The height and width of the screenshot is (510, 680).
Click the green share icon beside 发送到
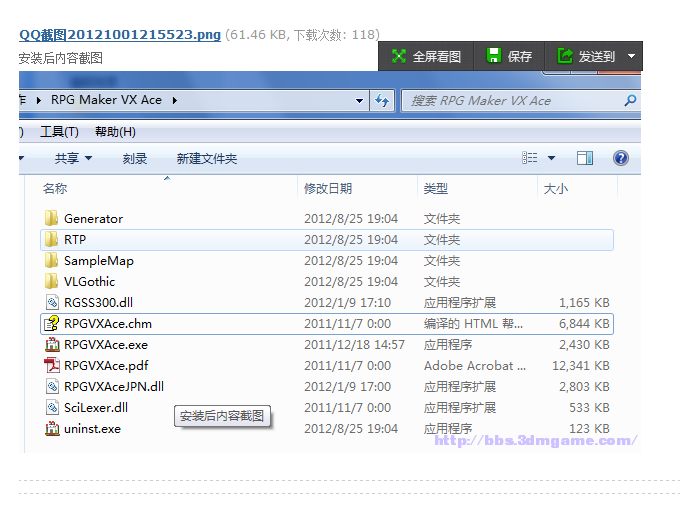pyautogui.click(x=565, y=56)
